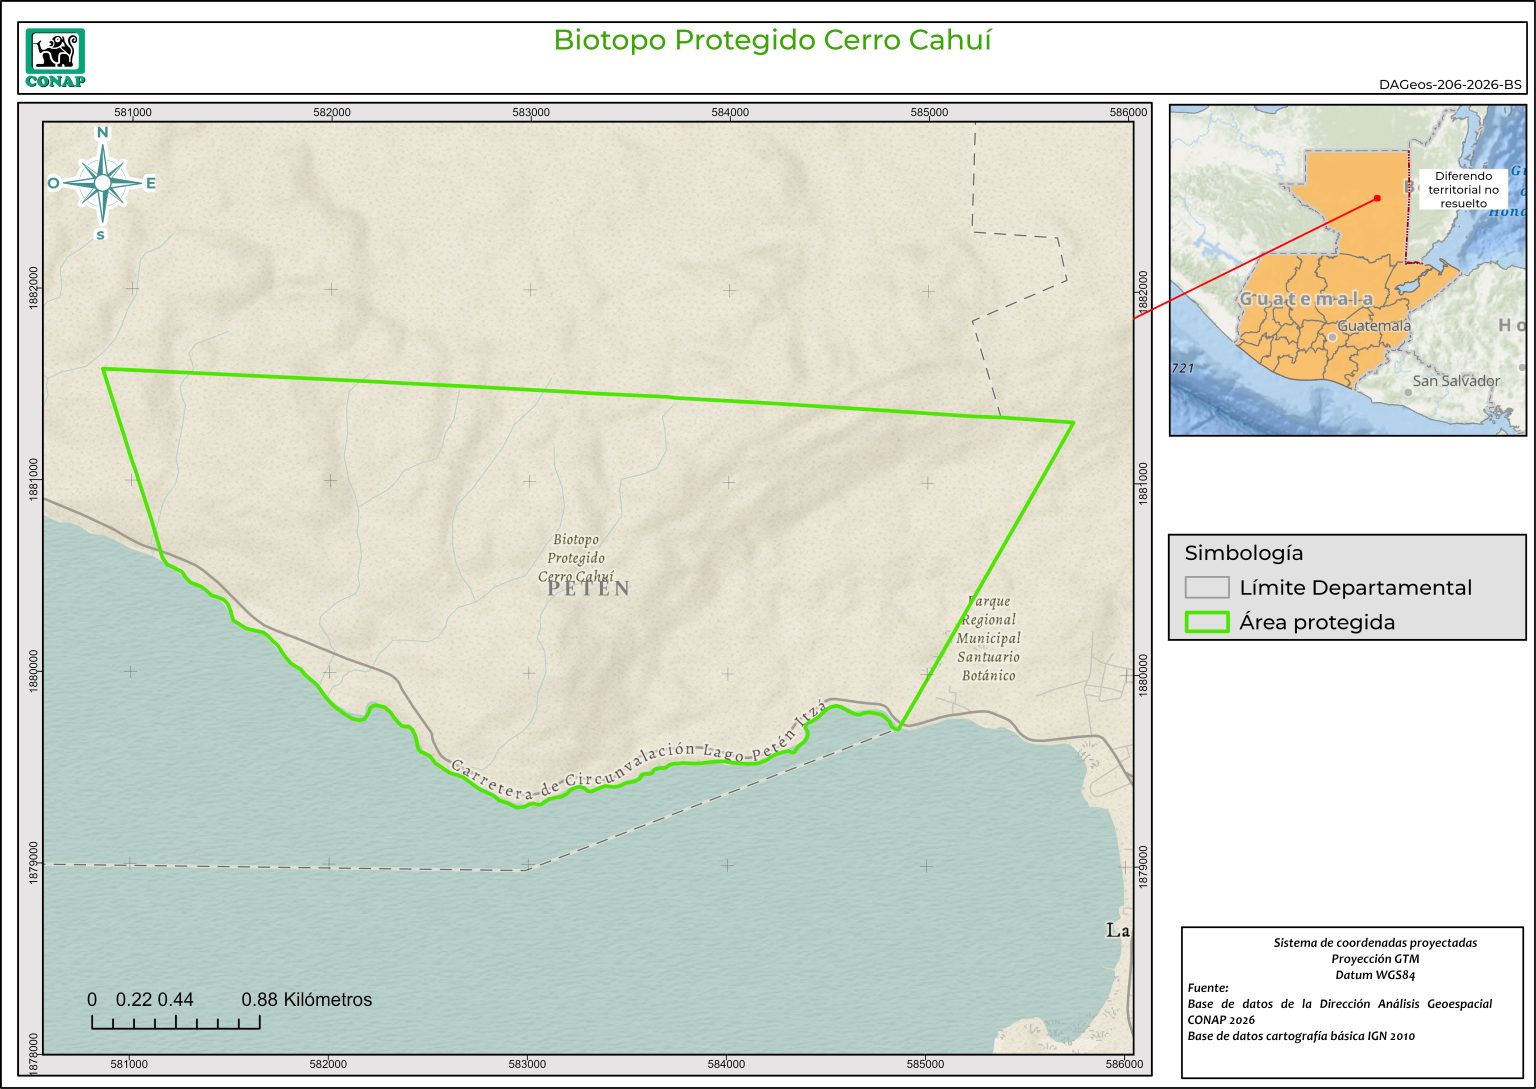This screenshot has height=1089, width=1536.
Task: Click the document code DAGeos-206-2026-BS
Action: click(x=1449, y=85)
